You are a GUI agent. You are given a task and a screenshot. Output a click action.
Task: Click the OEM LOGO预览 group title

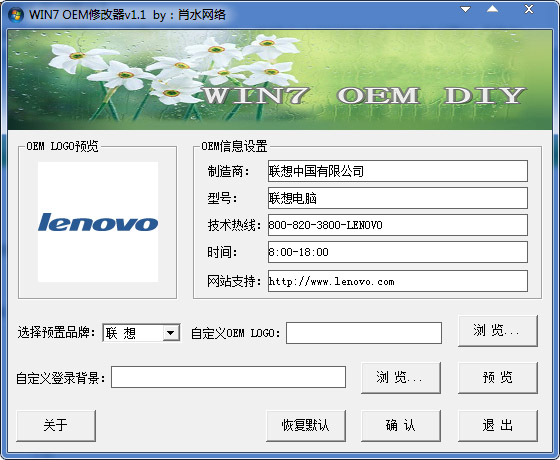pos(62,146)
